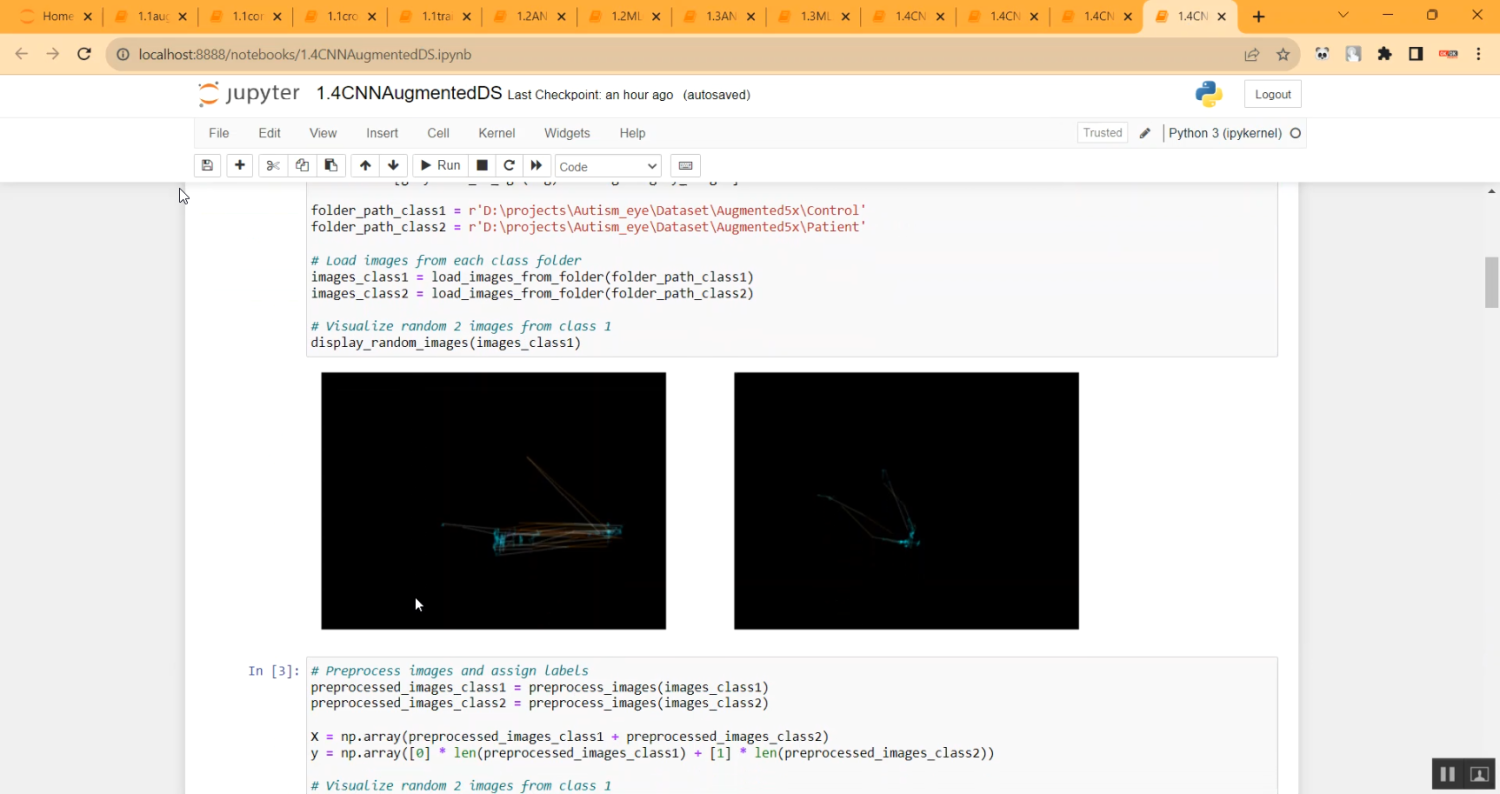This screenshot has width=1500, height=794.
Task: Bookmark this page with the star icon
Action: [x=1283, y=55]
